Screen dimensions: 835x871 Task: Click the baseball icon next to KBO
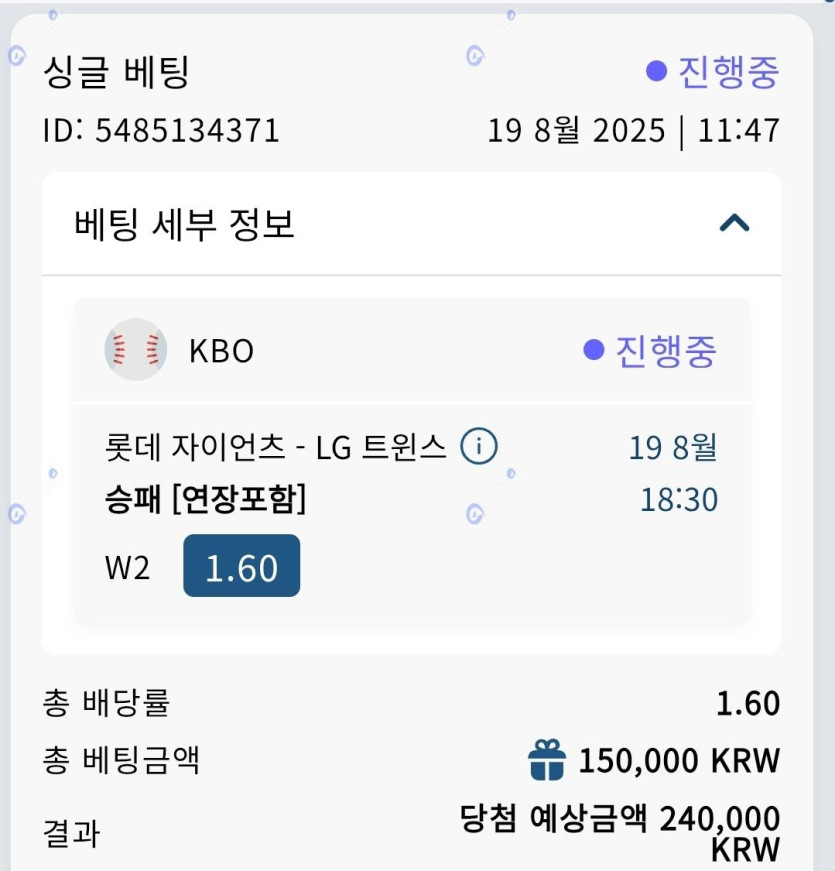pos(135,350)
